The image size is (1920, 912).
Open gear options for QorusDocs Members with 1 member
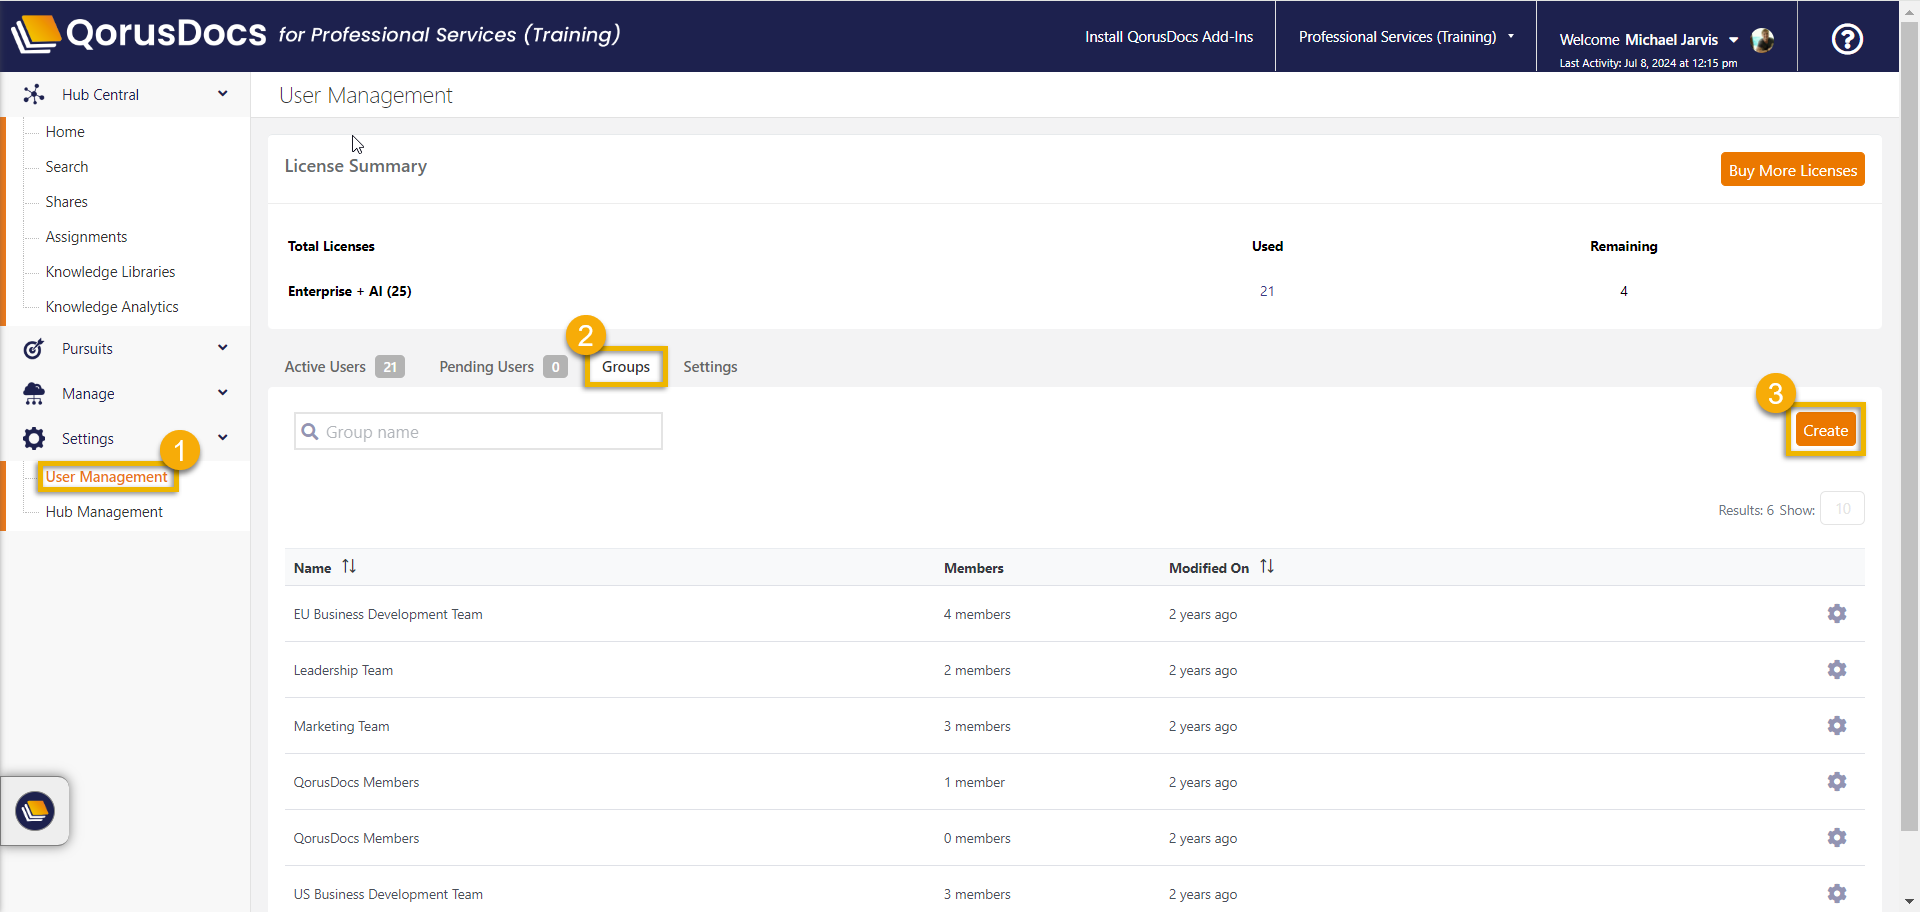1837,782
